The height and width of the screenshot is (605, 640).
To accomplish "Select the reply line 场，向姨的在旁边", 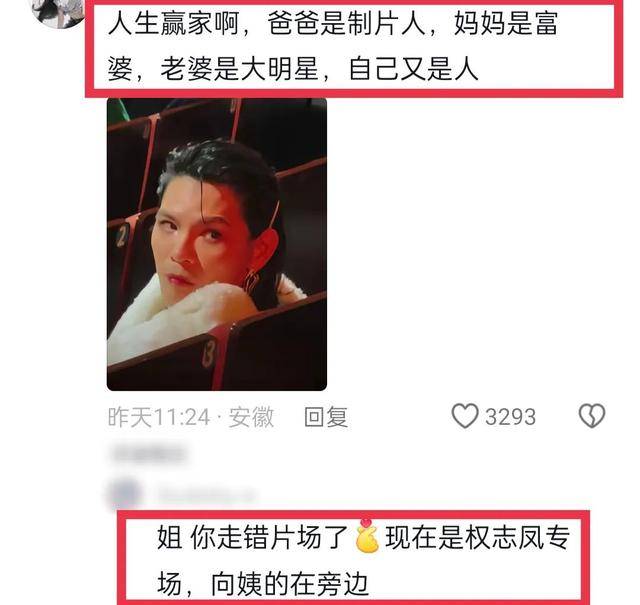I will click(x=263, y=584).
